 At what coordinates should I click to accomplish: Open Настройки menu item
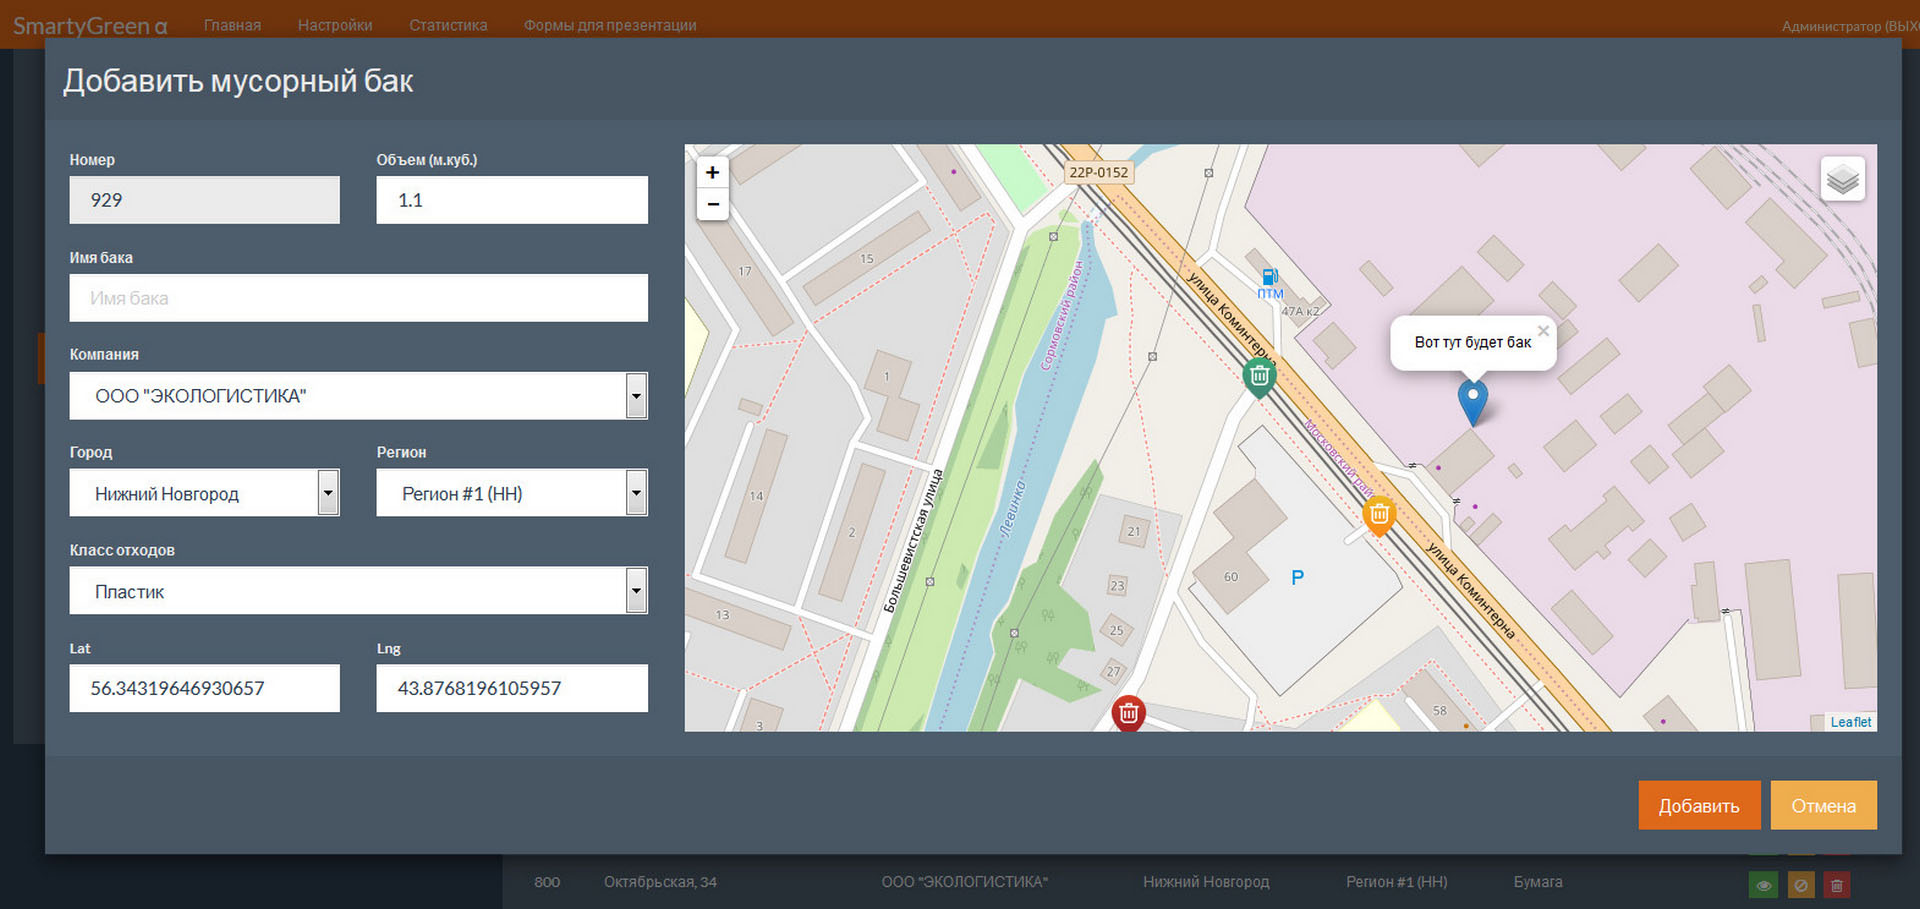coord(335,25)
